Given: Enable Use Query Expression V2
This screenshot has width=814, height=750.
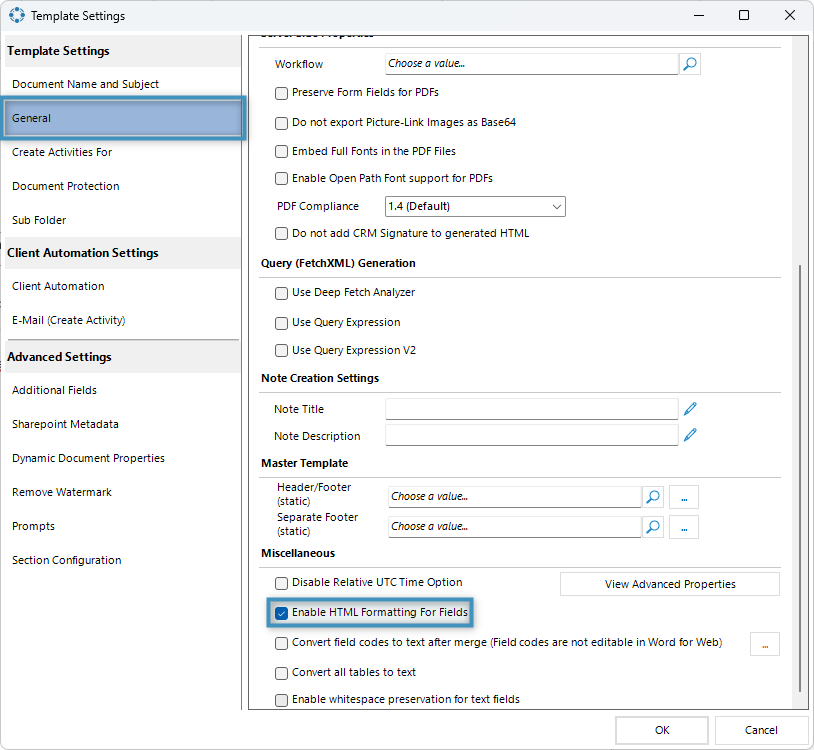Looking at the screenshot, I should click(281, 351).
